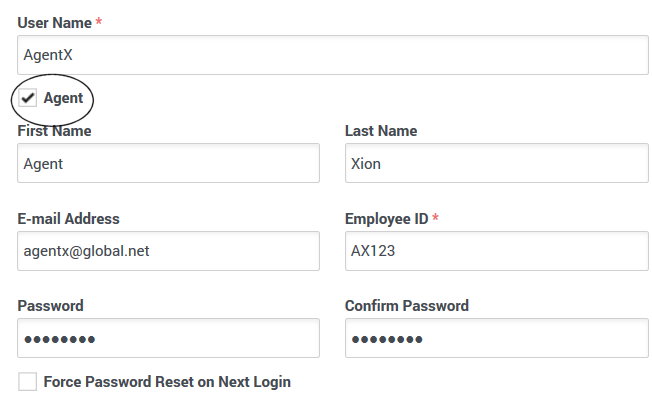
Task: Click the "First Name" field label
Action: click(x=54, y=131)
